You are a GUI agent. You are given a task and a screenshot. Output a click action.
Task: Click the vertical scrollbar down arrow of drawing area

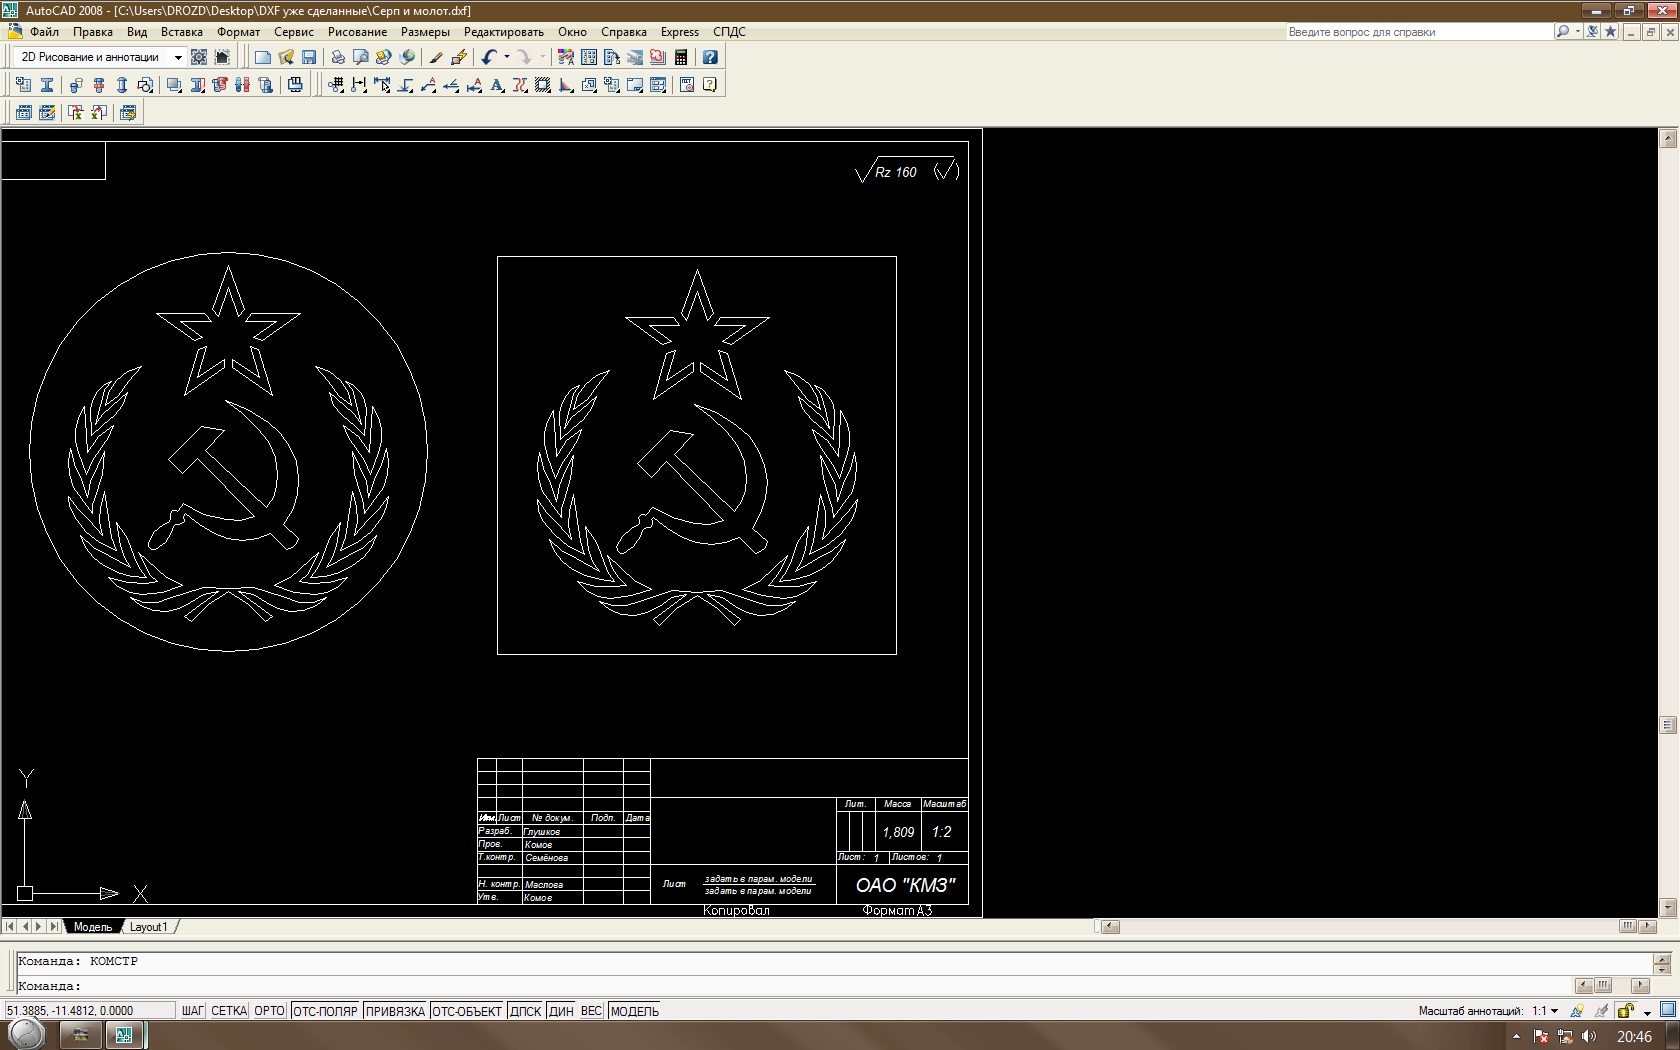(x=1668, y=908)
